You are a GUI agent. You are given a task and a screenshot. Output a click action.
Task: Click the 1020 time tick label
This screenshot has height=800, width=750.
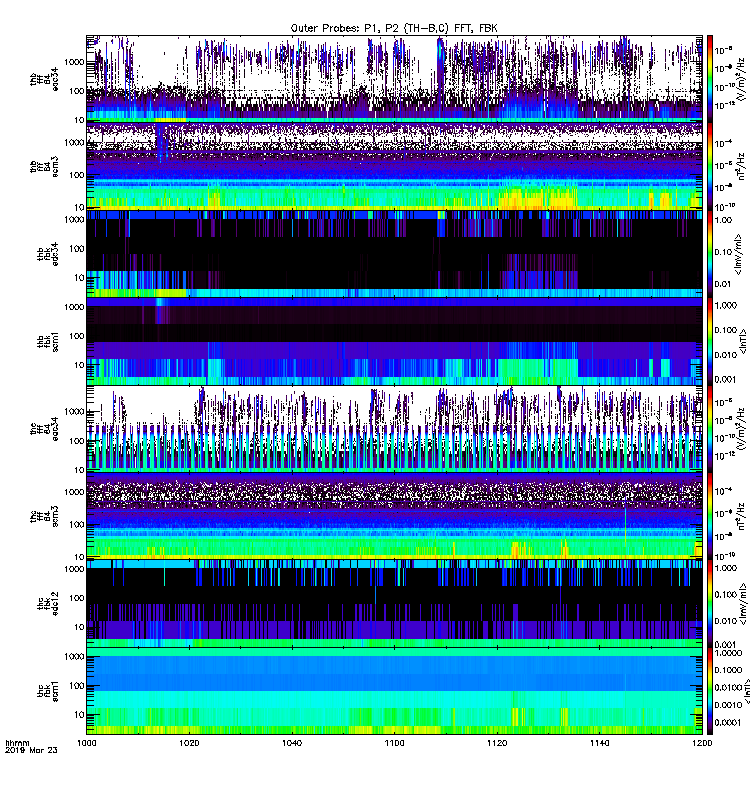tap(189, 743)
